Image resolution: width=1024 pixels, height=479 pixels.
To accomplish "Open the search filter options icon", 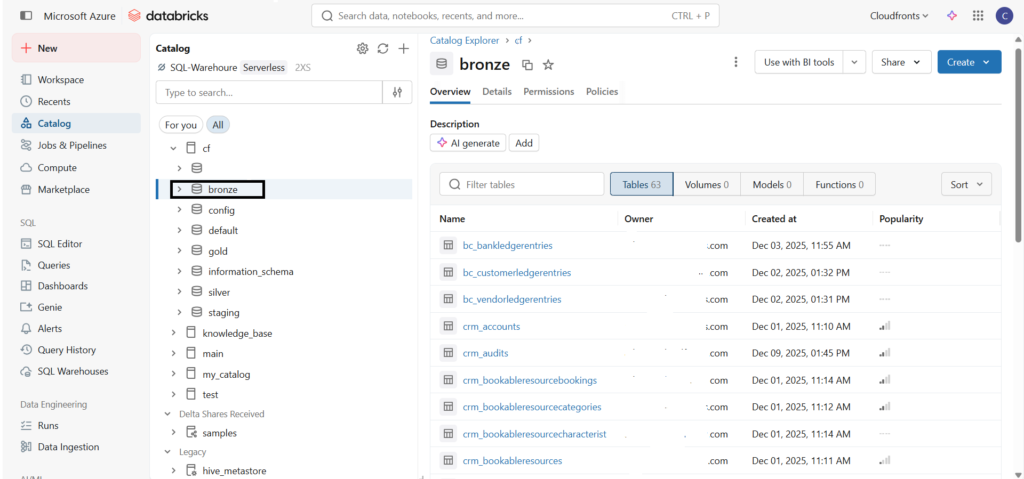I will point(397,92).
